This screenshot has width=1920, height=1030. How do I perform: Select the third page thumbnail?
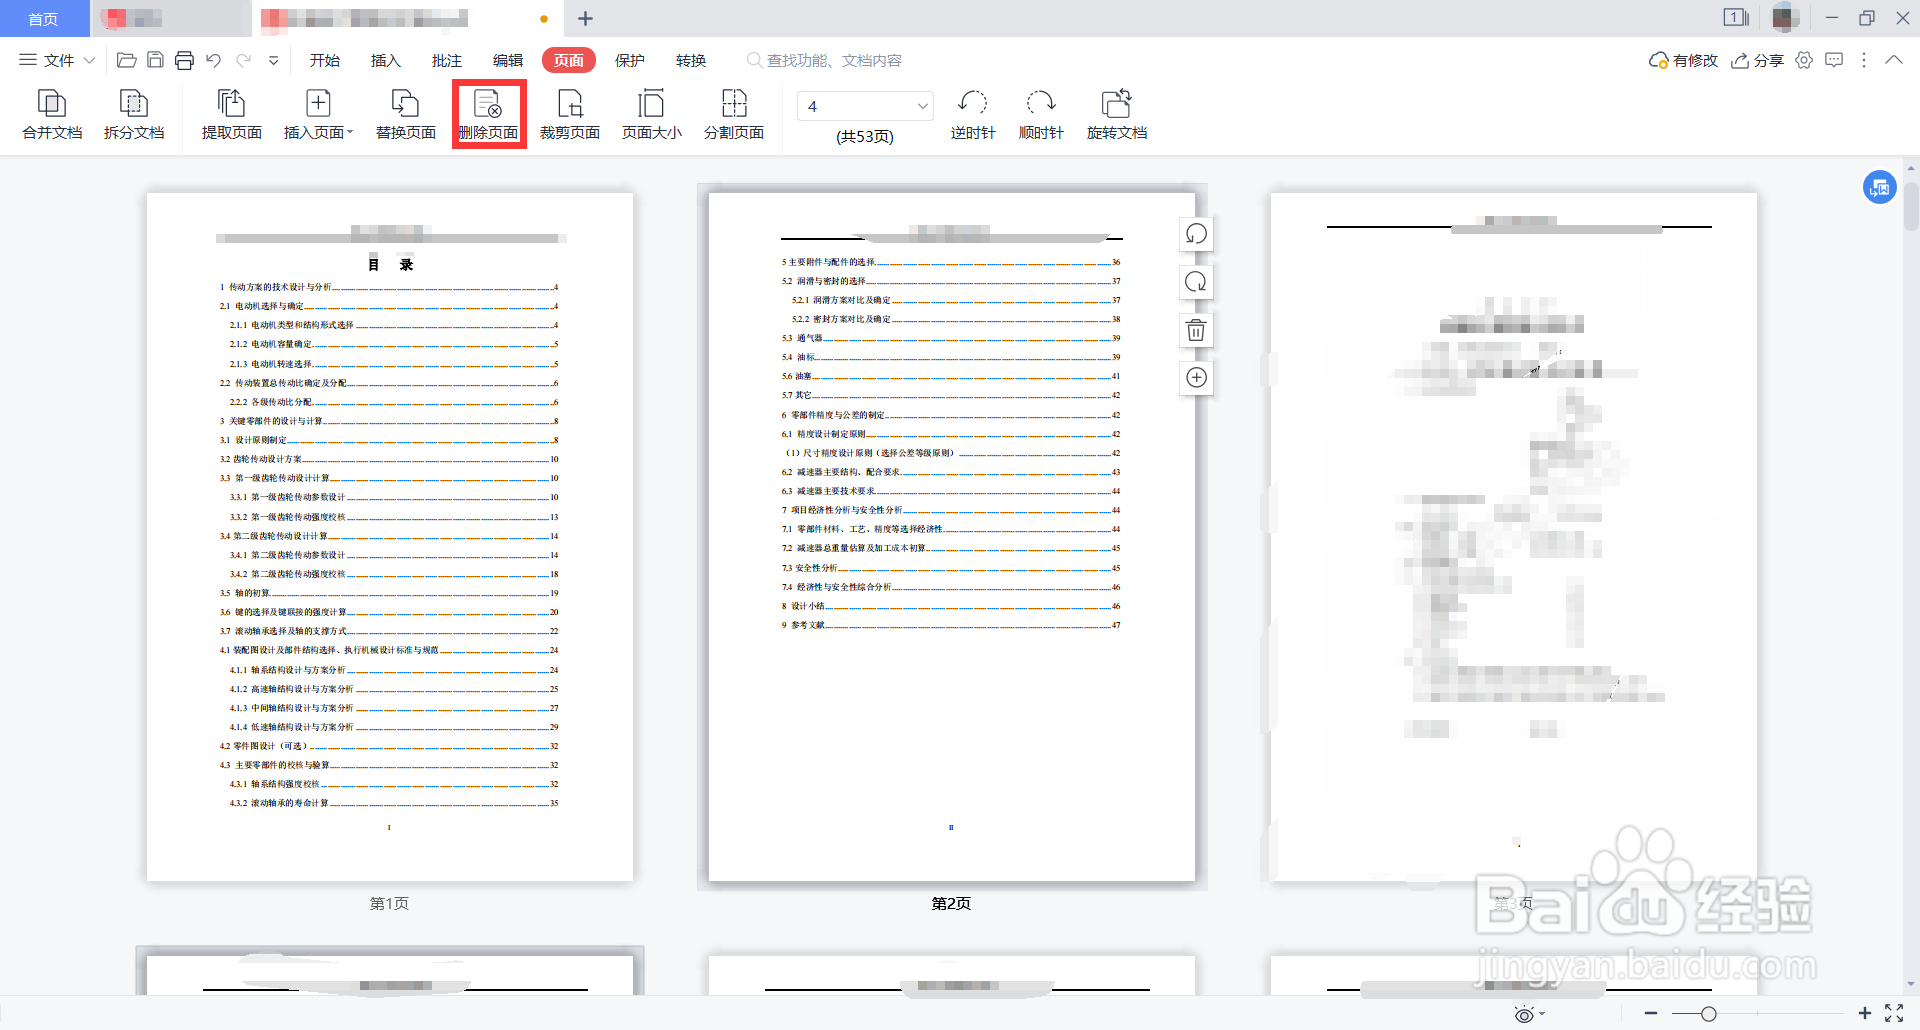pos(1514,537)
